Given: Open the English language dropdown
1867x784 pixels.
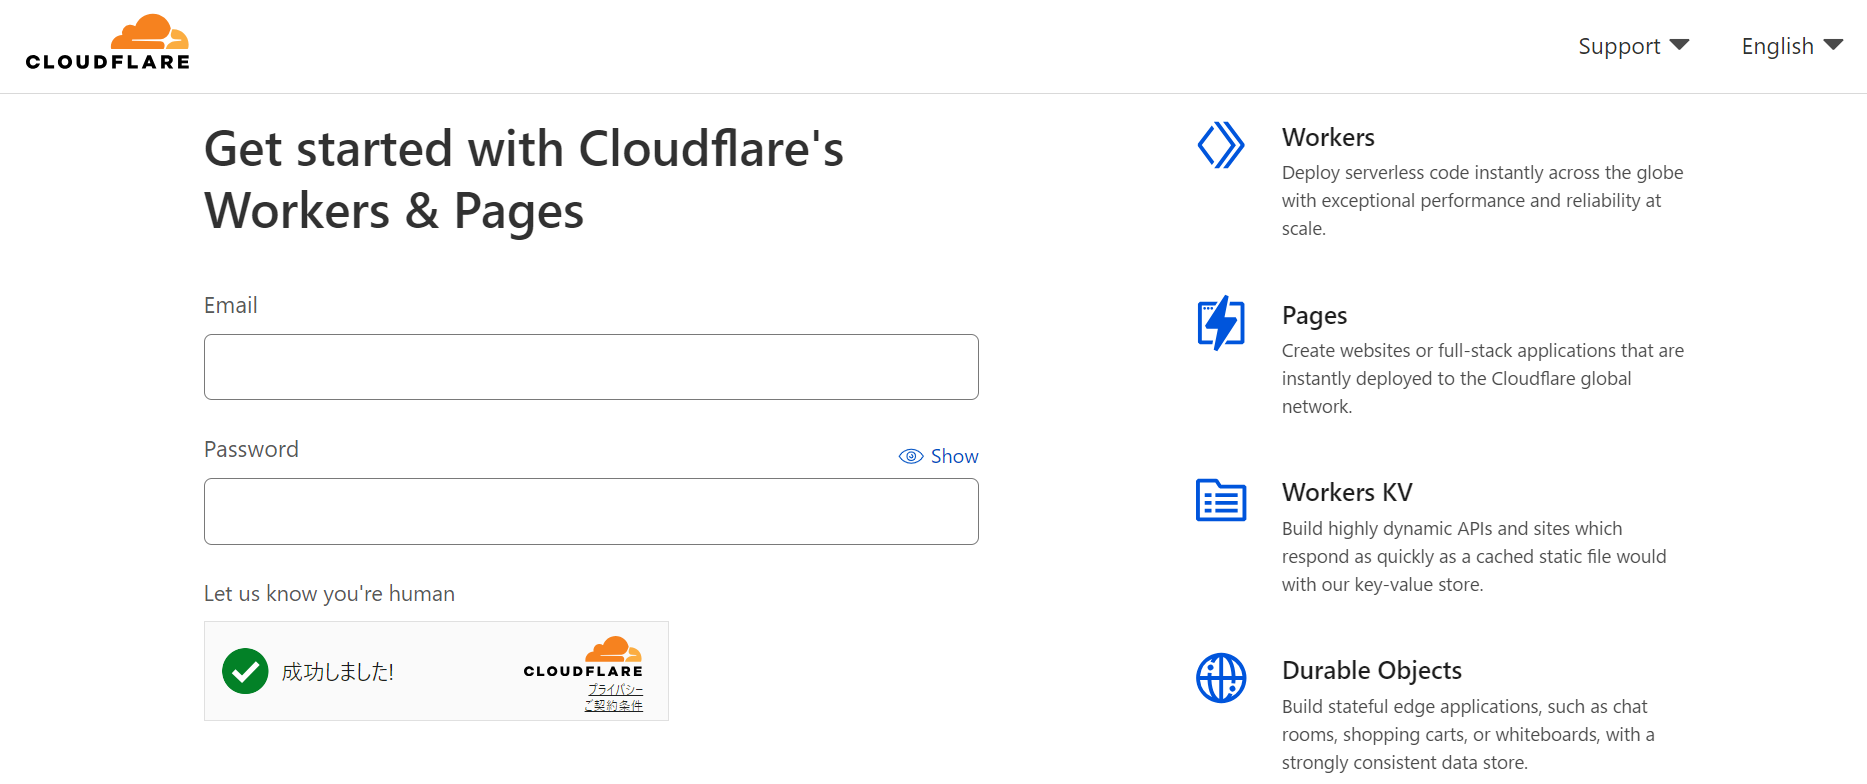Looking at the screenshot, I should point(1792,46).
